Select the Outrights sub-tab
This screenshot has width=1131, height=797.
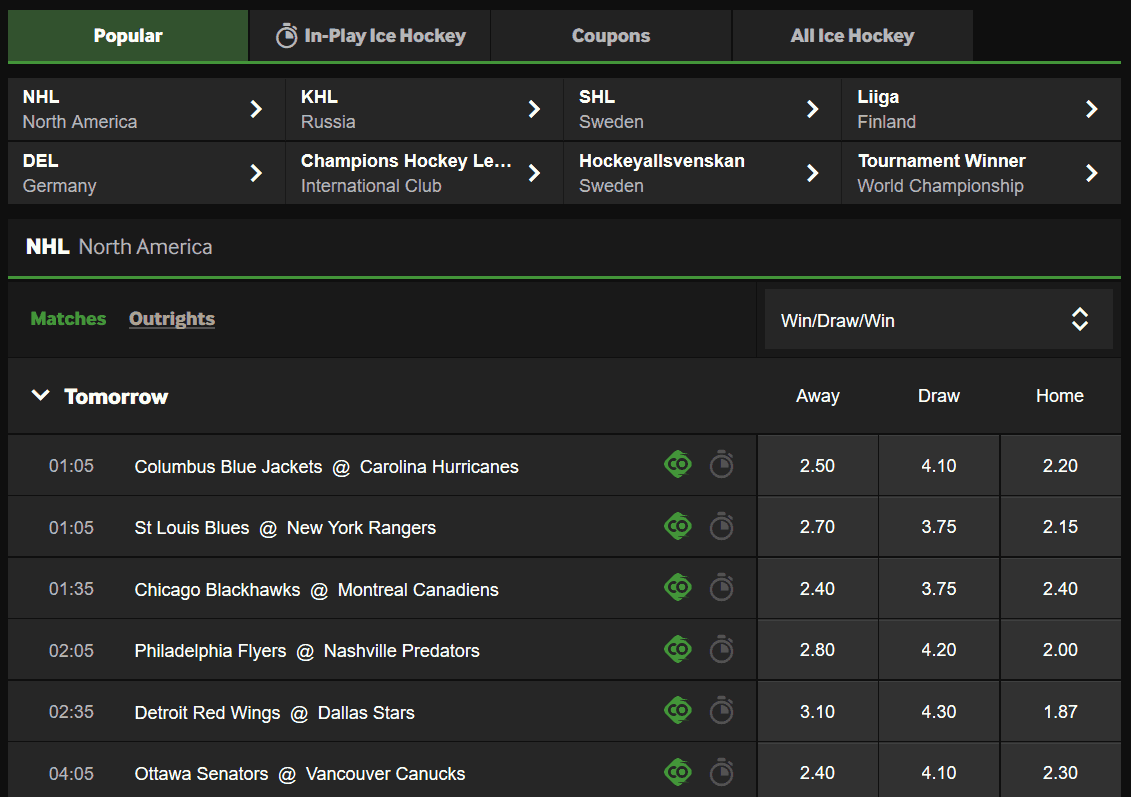click(172, 319)
